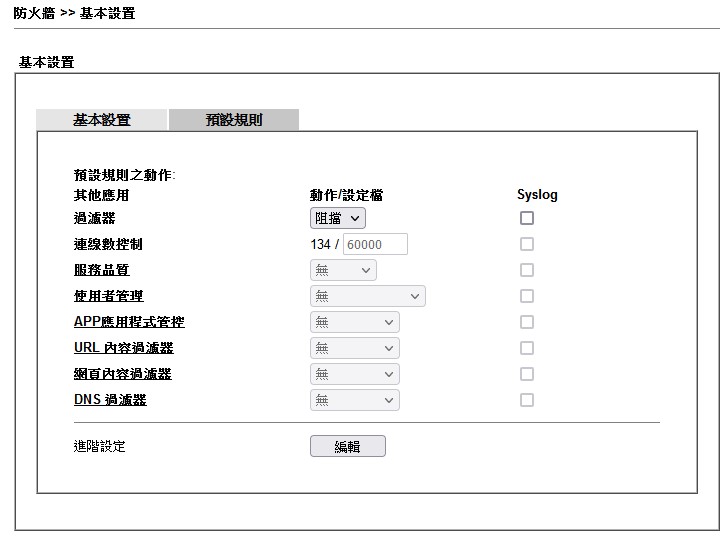This screenshot has height=538, width=727.
Task: Toggle Syslog checkbox for 服務品質
Action: pyautogui.click(x=527, y=270)
